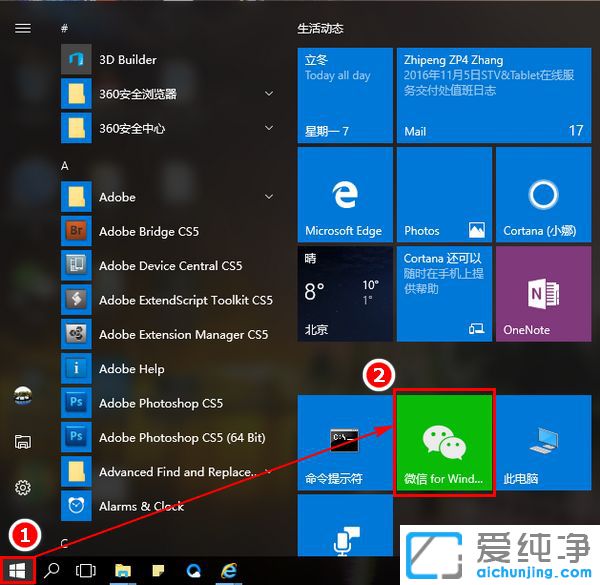The height and width of the screenshot is (585, 600).
Task: Launch 3D Builder from app list
Action: [76, 59]
